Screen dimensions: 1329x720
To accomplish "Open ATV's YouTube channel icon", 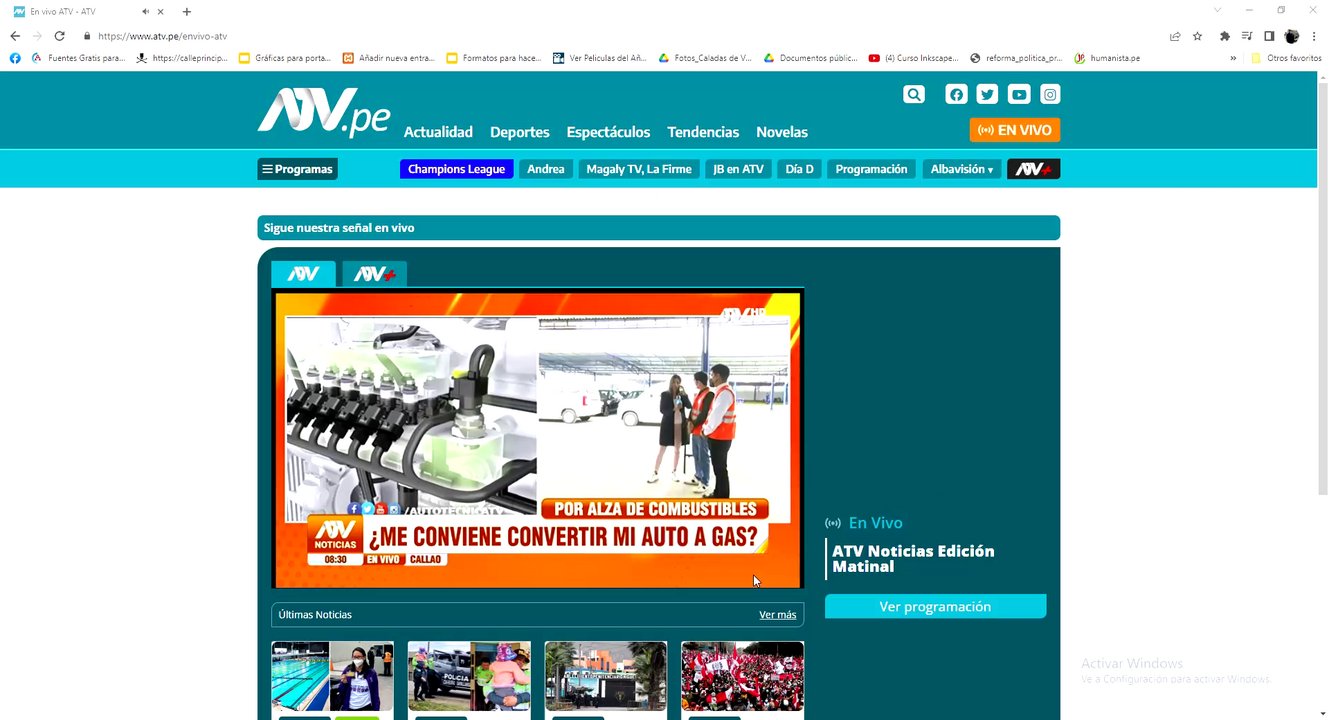I will 1019,94.
